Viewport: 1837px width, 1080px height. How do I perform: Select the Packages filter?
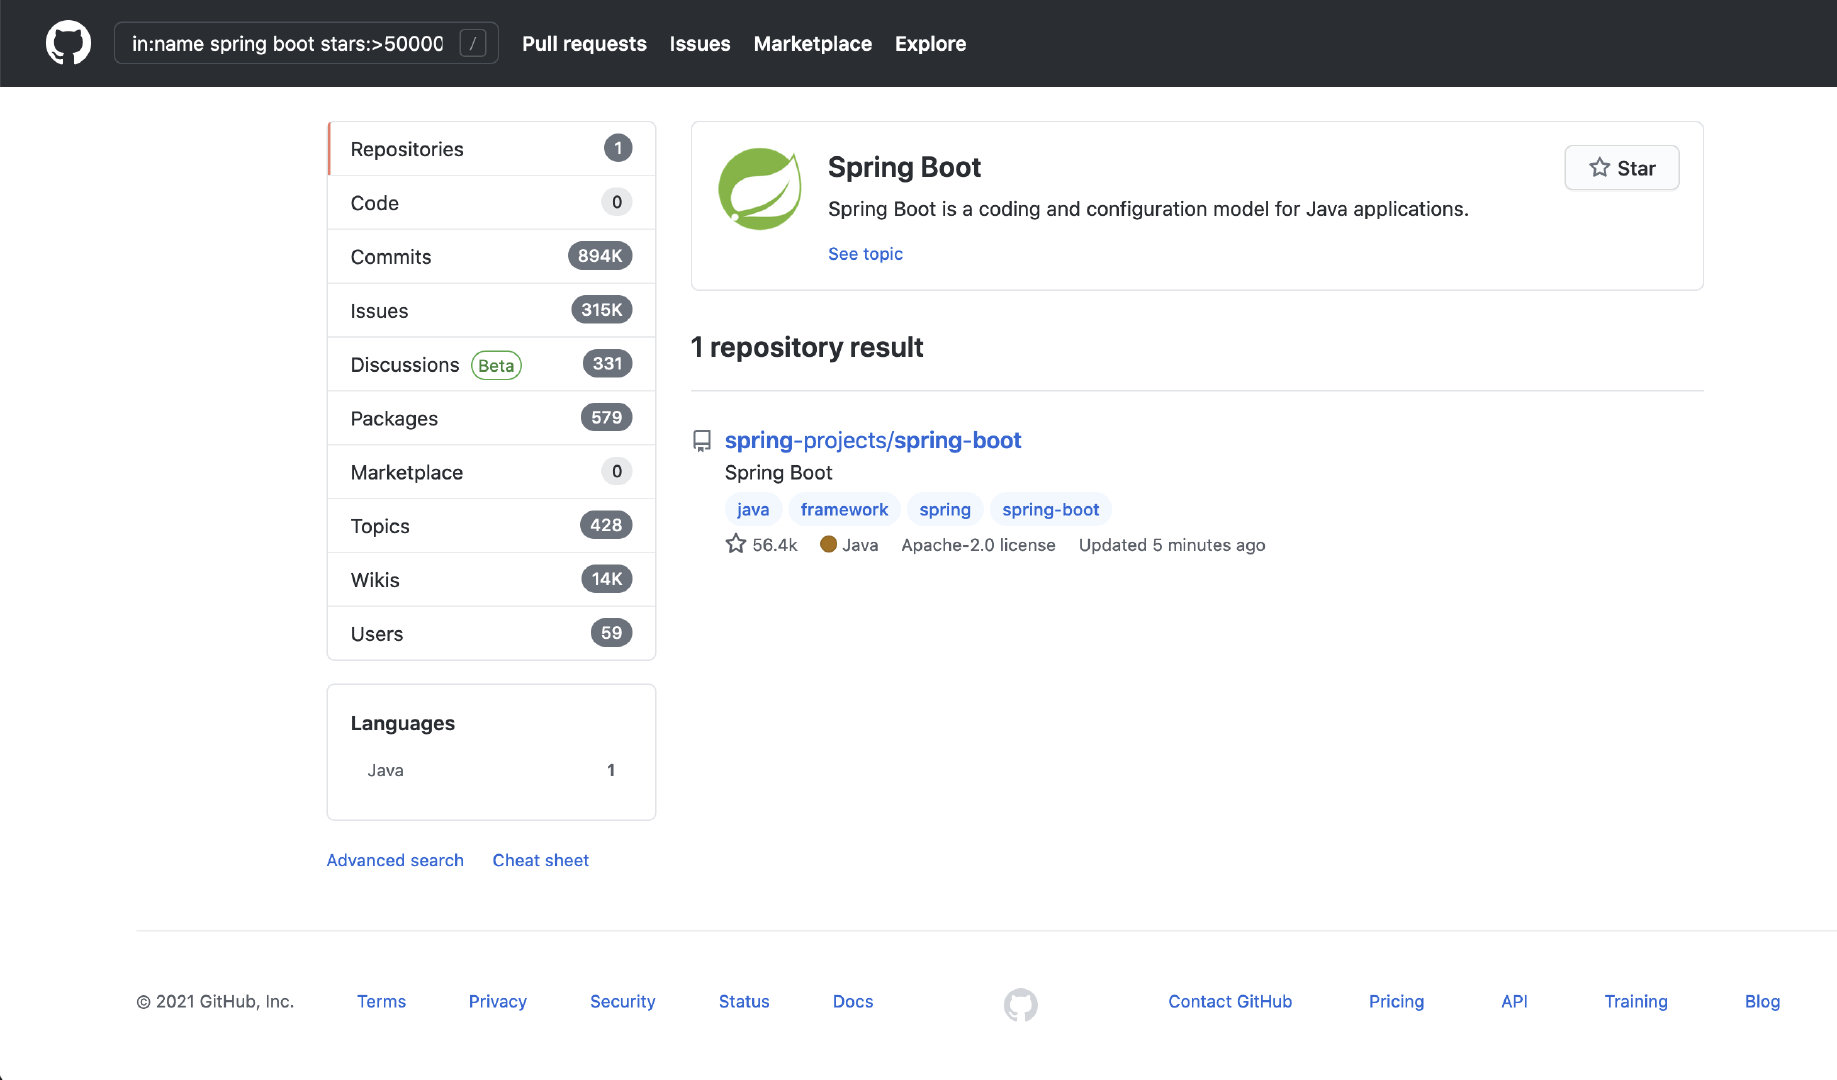coord(491,418)
